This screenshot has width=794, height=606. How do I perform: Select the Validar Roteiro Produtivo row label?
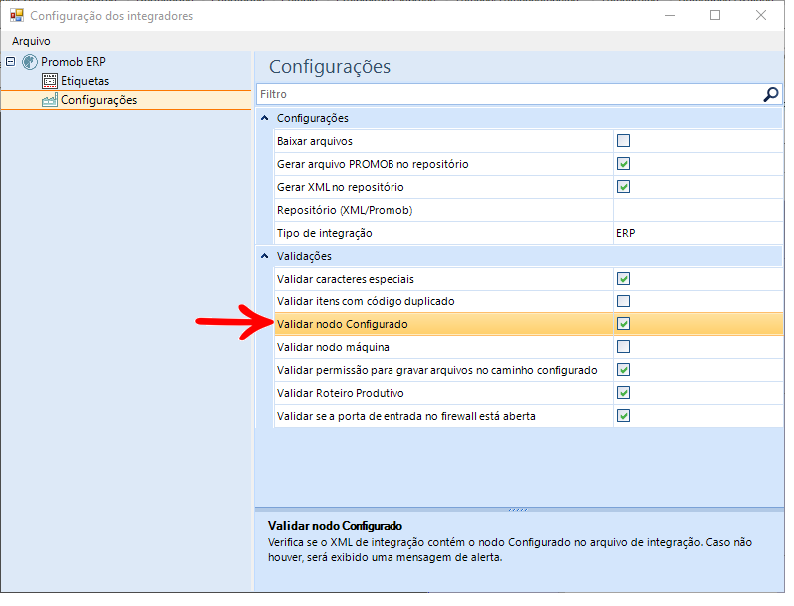(x=340, y=393)
